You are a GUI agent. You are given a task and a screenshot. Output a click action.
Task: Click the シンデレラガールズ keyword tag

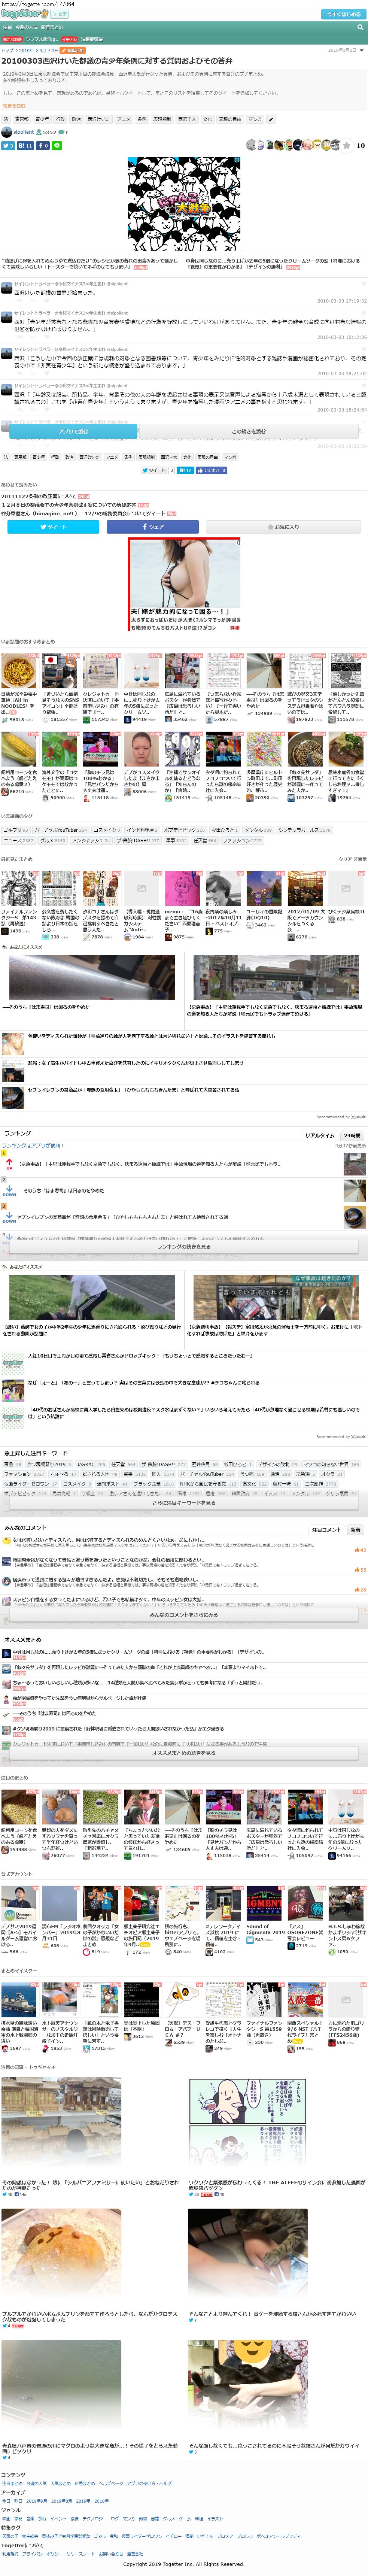pyautogui.click(x=304, y=830)
